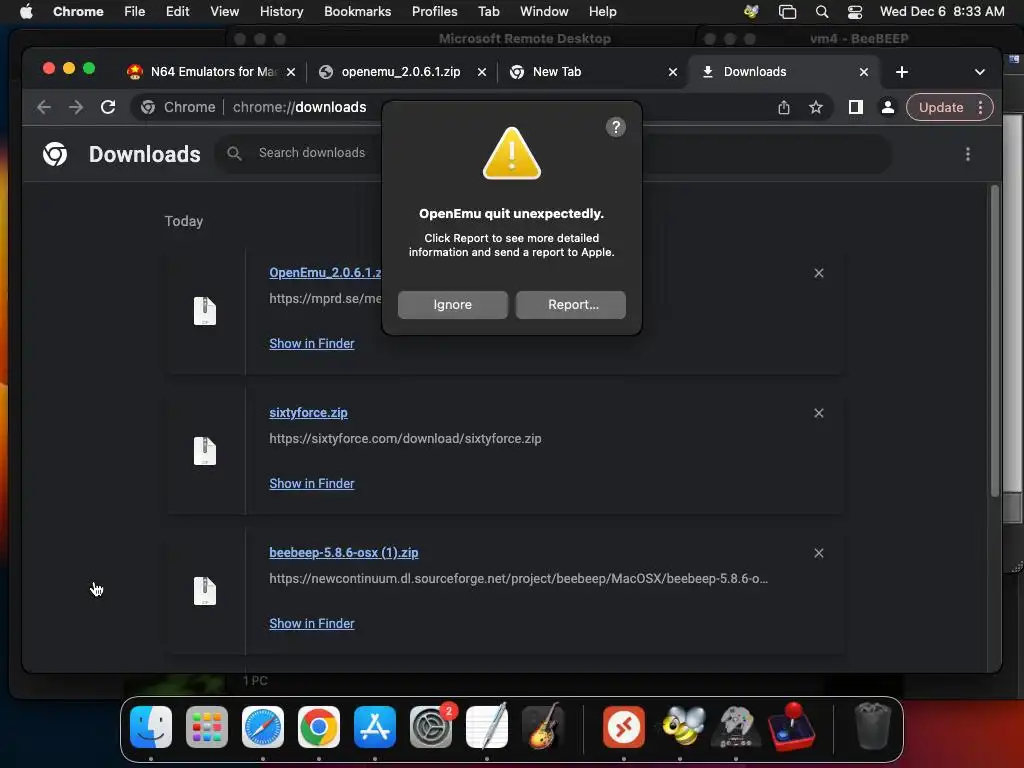
Task: Click the beebeep zip file icon
Action: [204, 591]
